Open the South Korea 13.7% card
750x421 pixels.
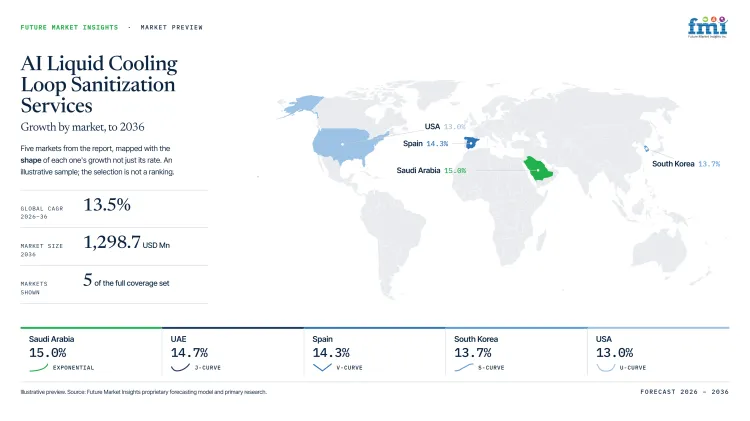[517, 353]
